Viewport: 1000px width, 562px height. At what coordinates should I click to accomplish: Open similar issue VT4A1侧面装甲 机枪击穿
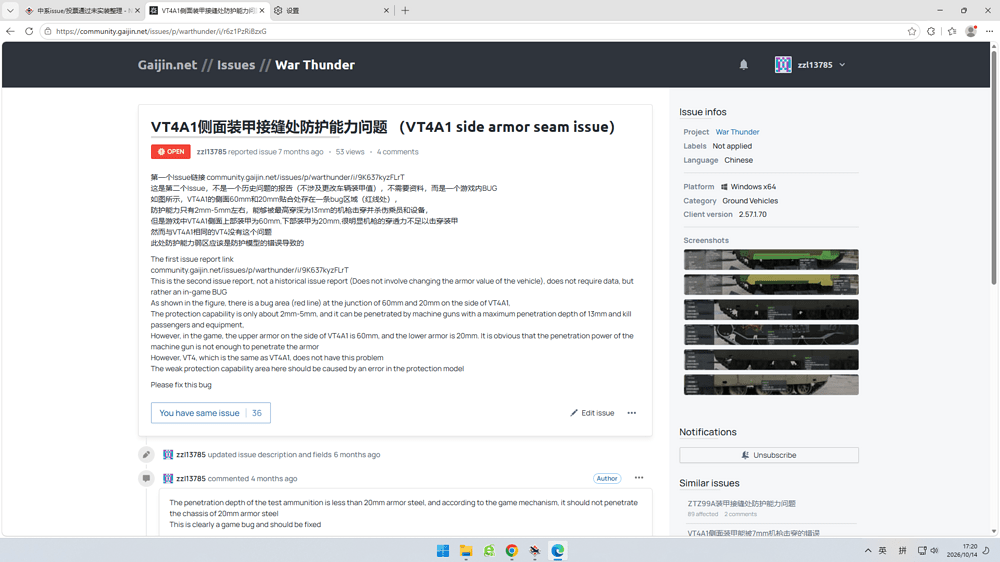pos(753,533)
